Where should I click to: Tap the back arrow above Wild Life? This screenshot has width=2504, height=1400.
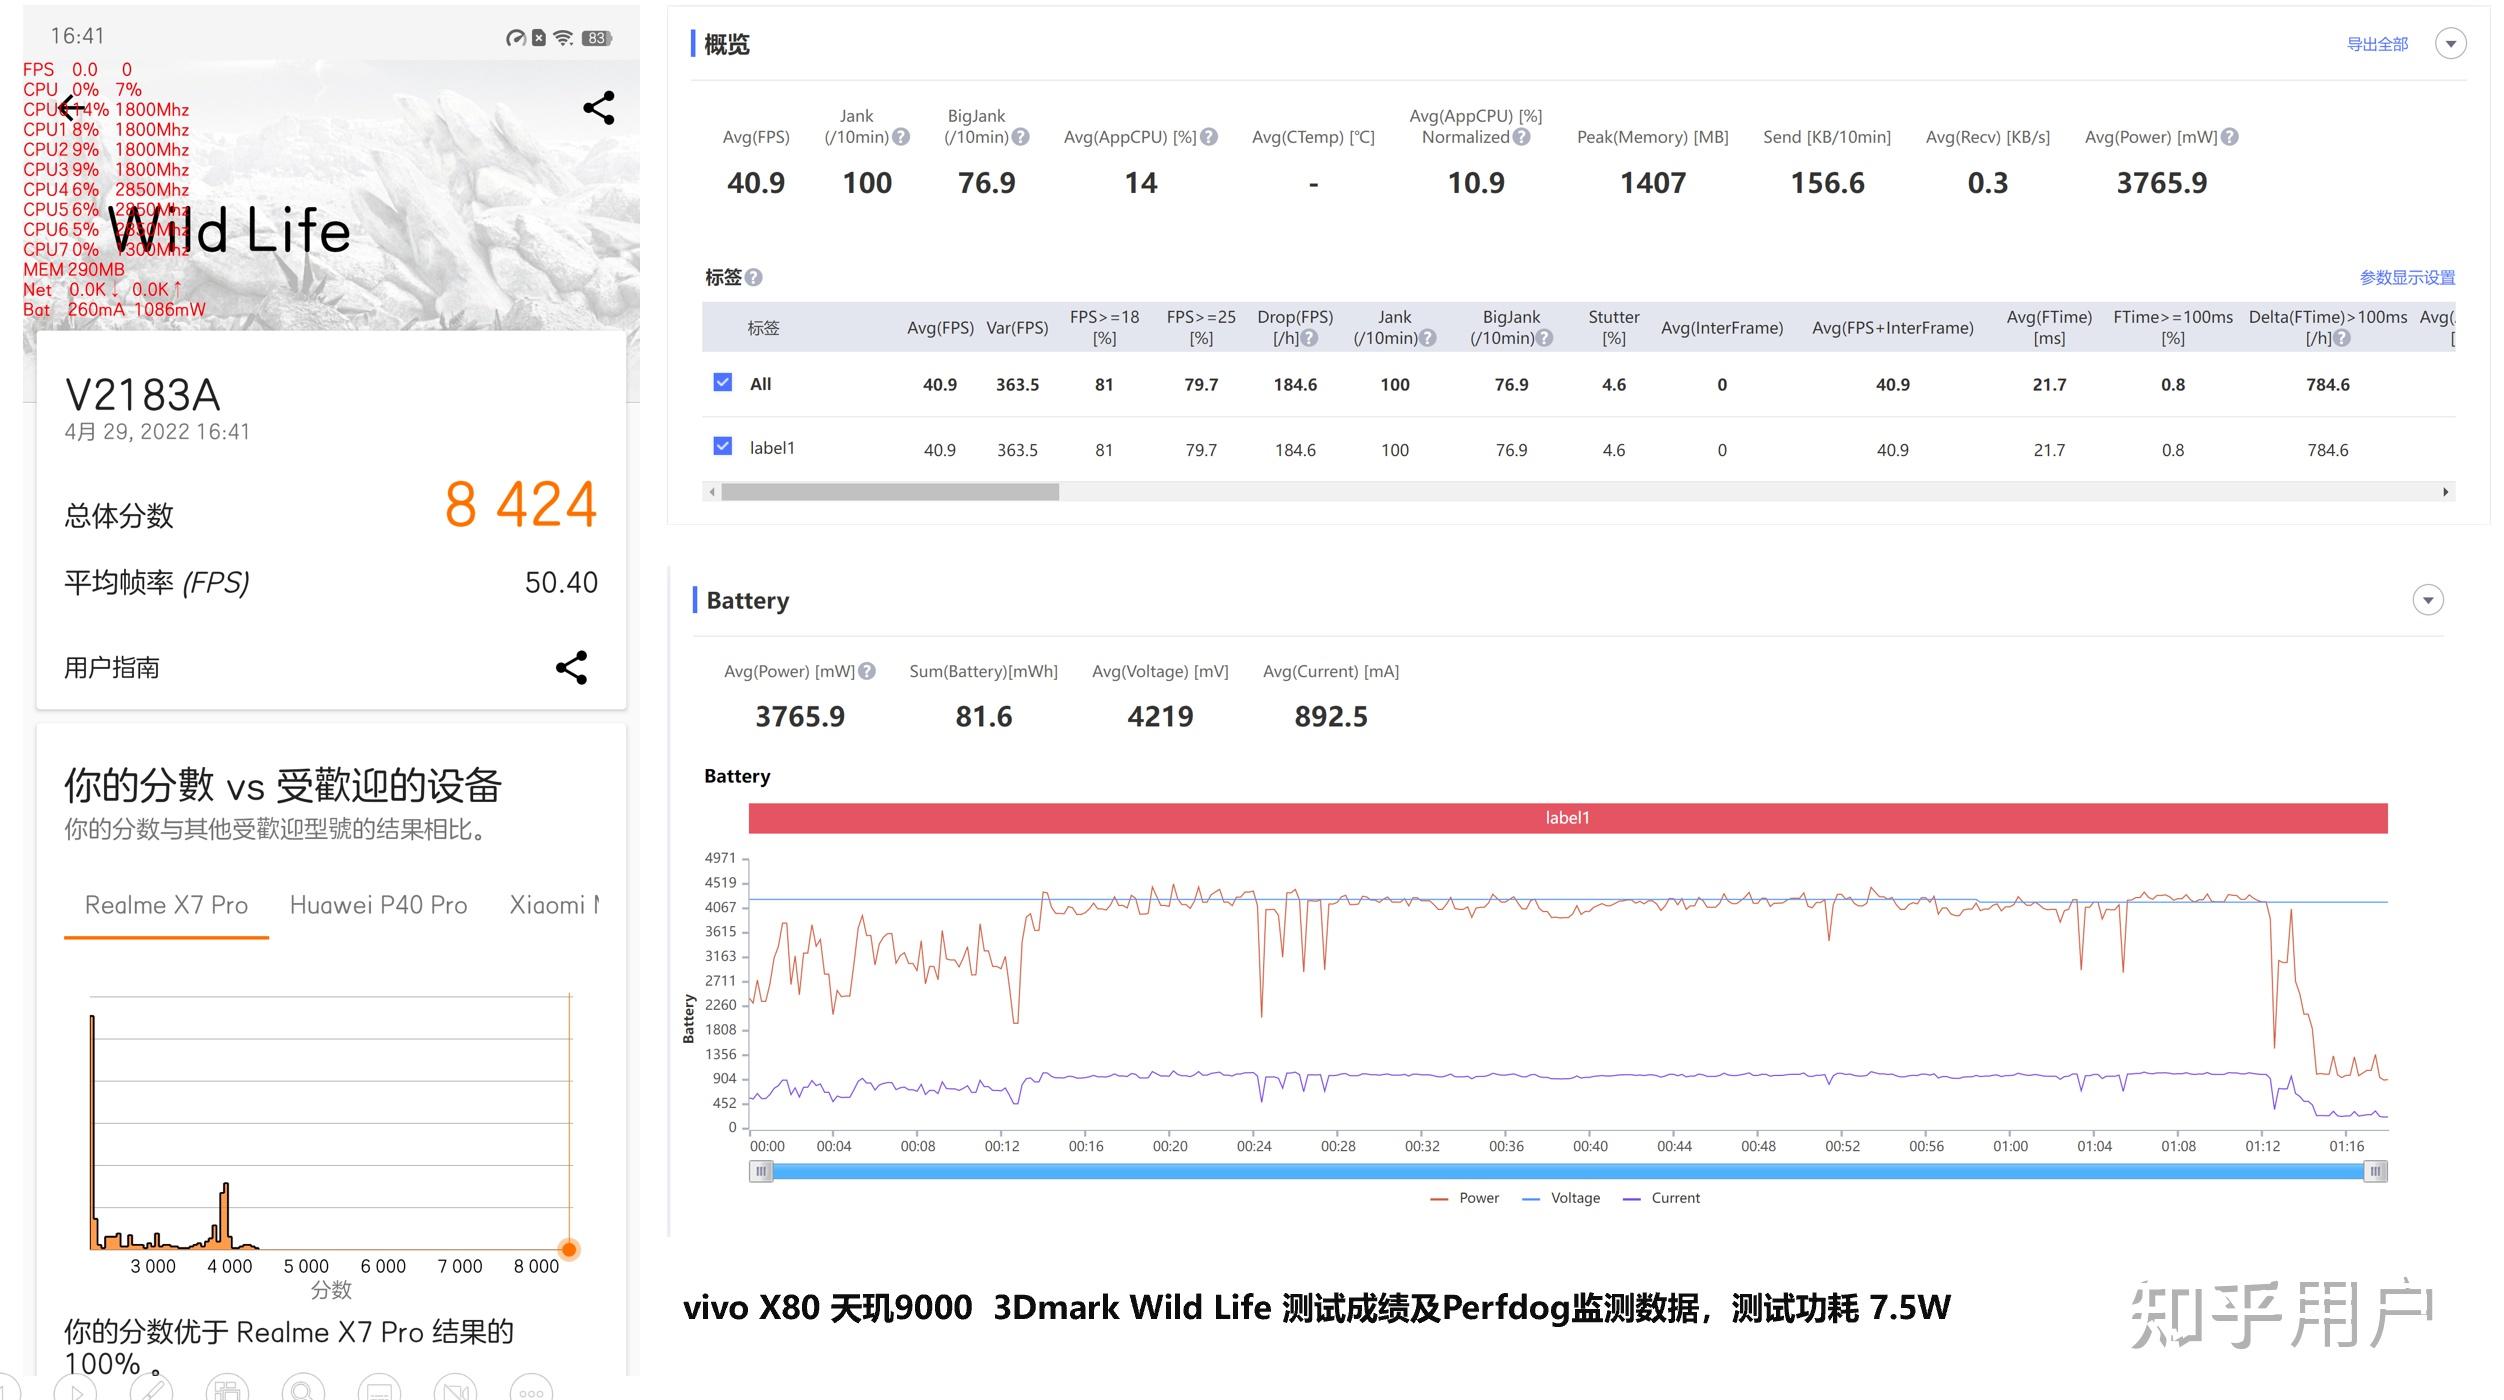(70, 107)
